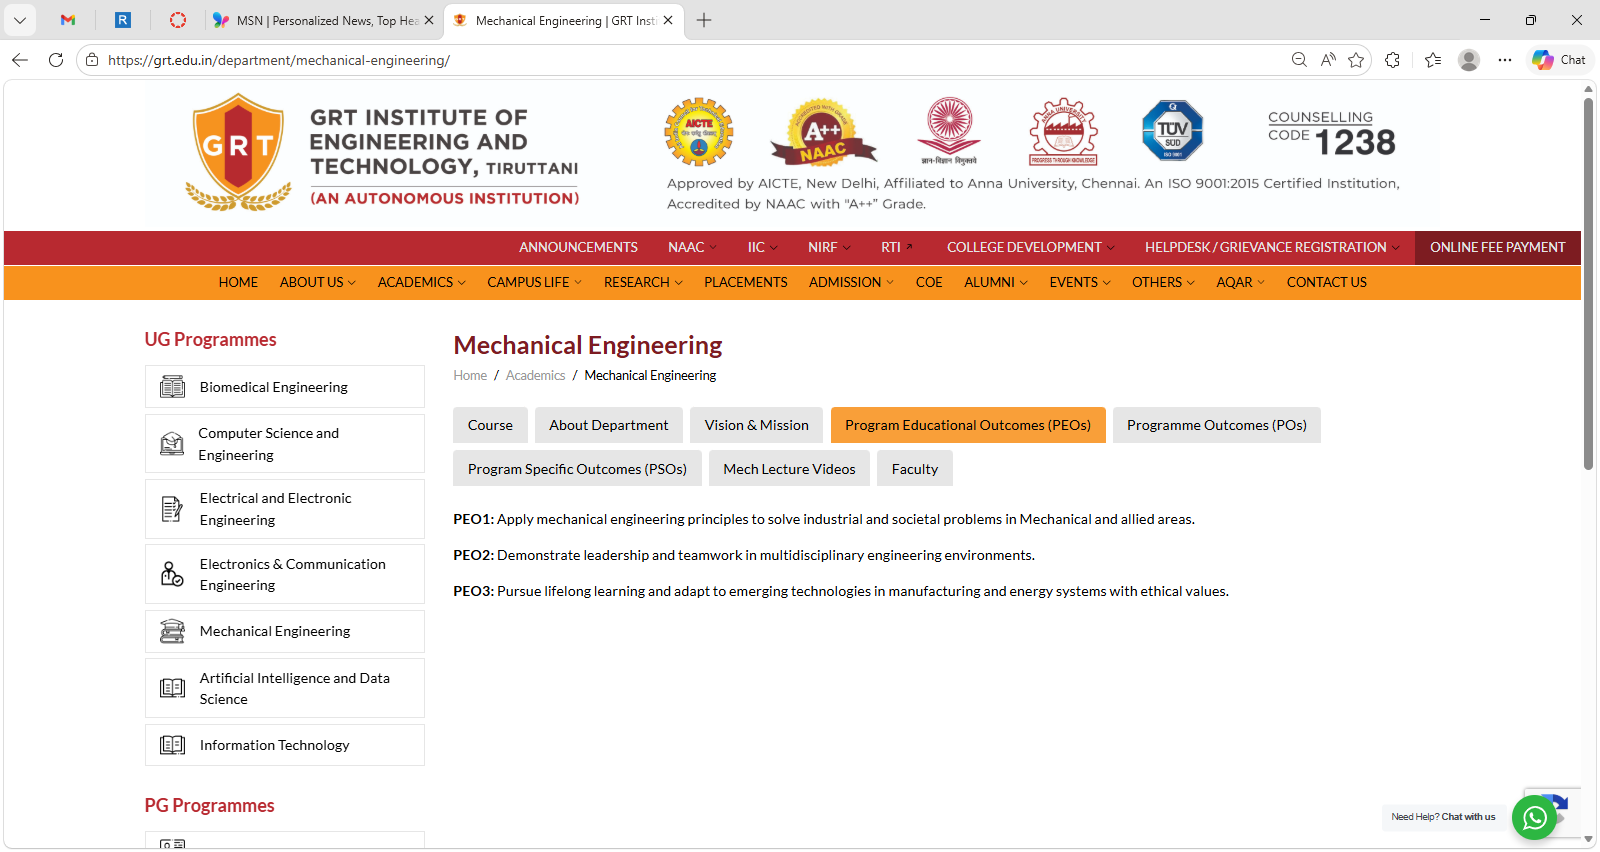The height and width of the screenshot is (852, 1600).
Task: Click the WhatsApp chat icon
Action: click(x=1534, y=818)
